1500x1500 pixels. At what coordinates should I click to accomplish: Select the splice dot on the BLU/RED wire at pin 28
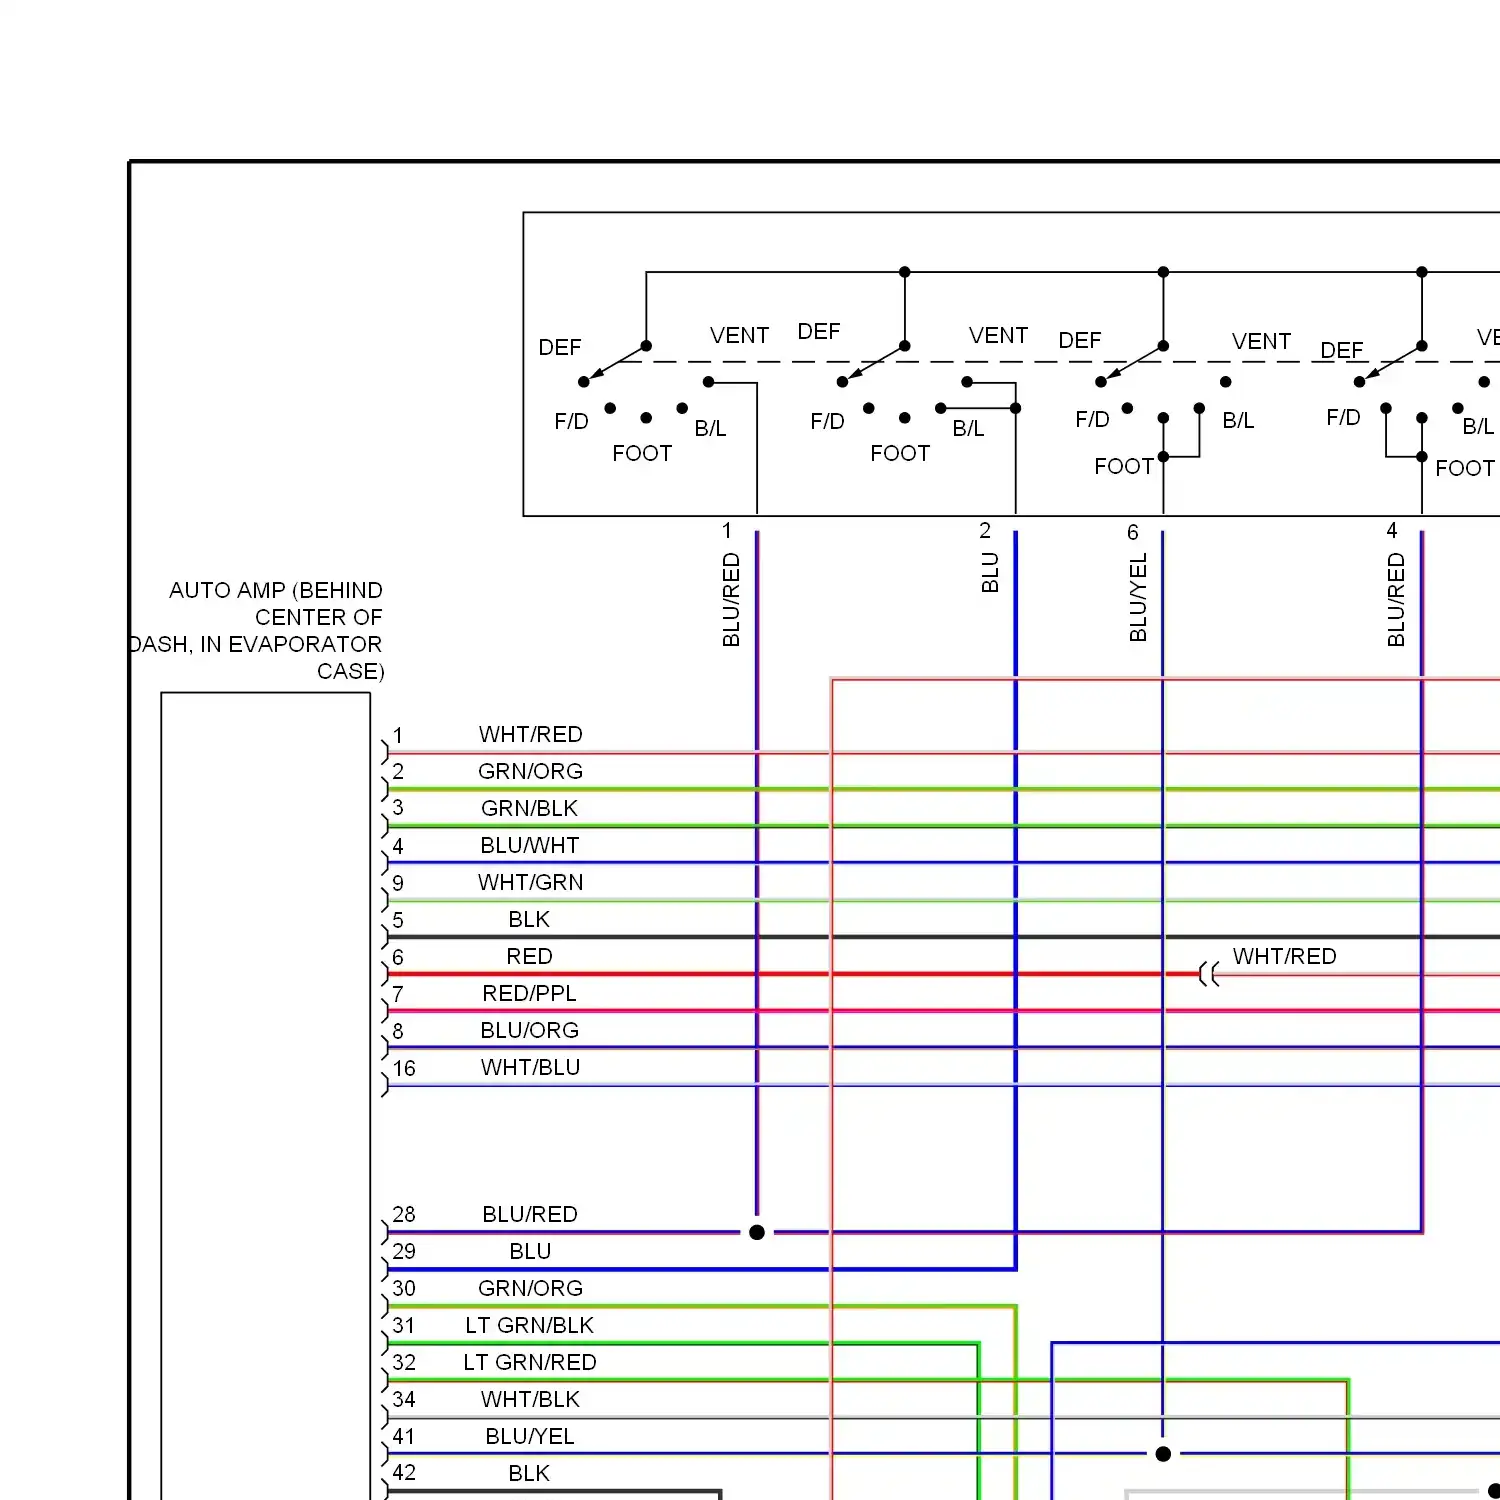click(x=757, y=1233)
